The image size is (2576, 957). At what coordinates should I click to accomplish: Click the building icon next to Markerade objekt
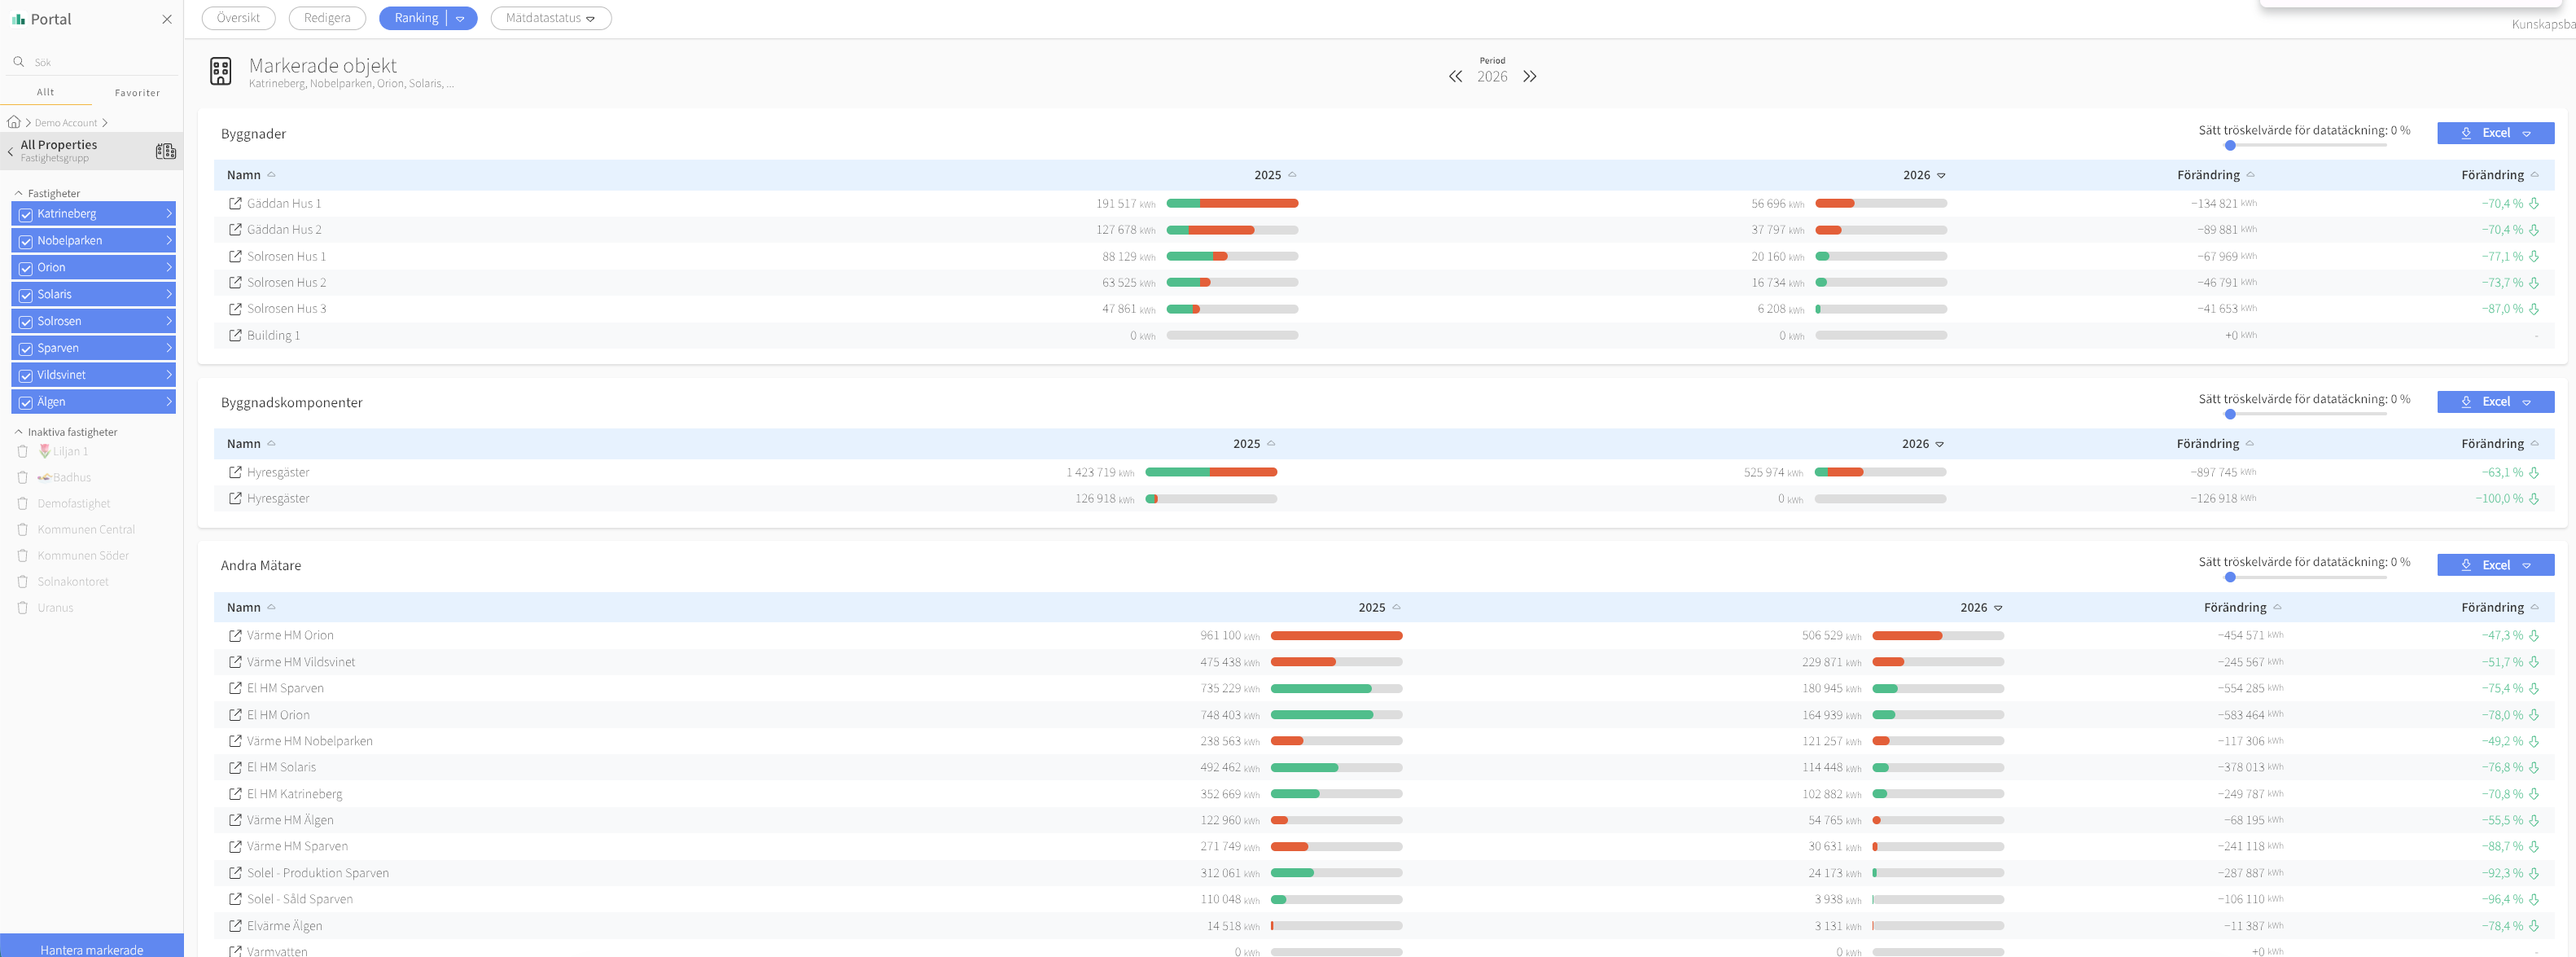tap(221, 71)
